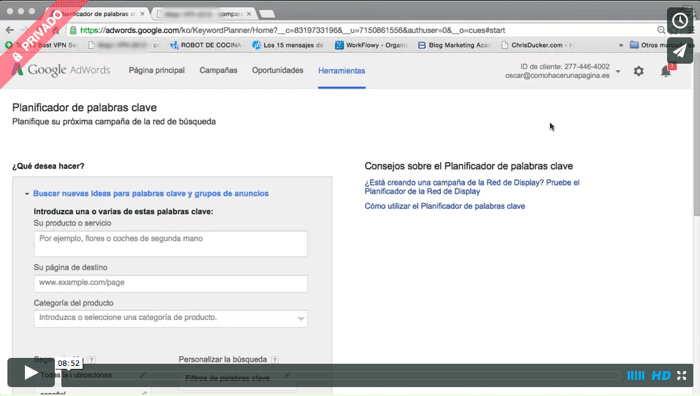Click the zoom magnifier icon in address bar
This screenshot has width=700, height=396.
[661, 30]
